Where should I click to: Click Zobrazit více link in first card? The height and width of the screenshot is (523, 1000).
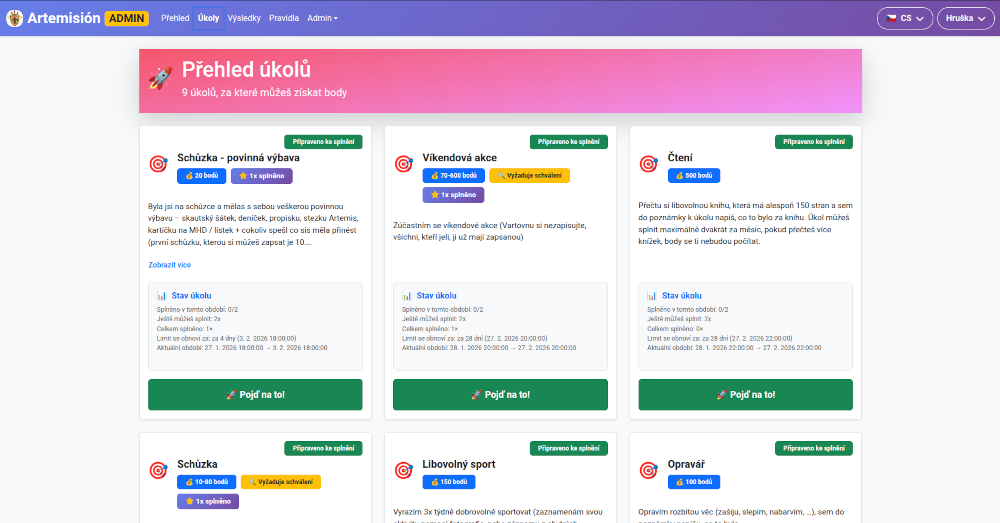tap(169, 265)
